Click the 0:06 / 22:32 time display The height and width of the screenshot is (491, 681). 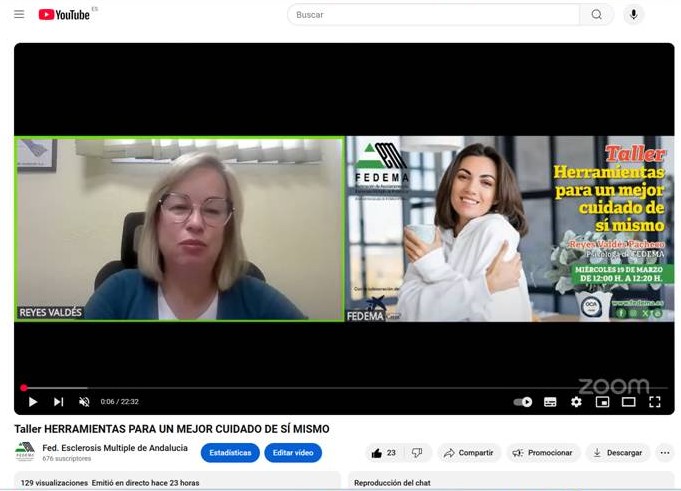pyautogui.click(x=119, y=402)
